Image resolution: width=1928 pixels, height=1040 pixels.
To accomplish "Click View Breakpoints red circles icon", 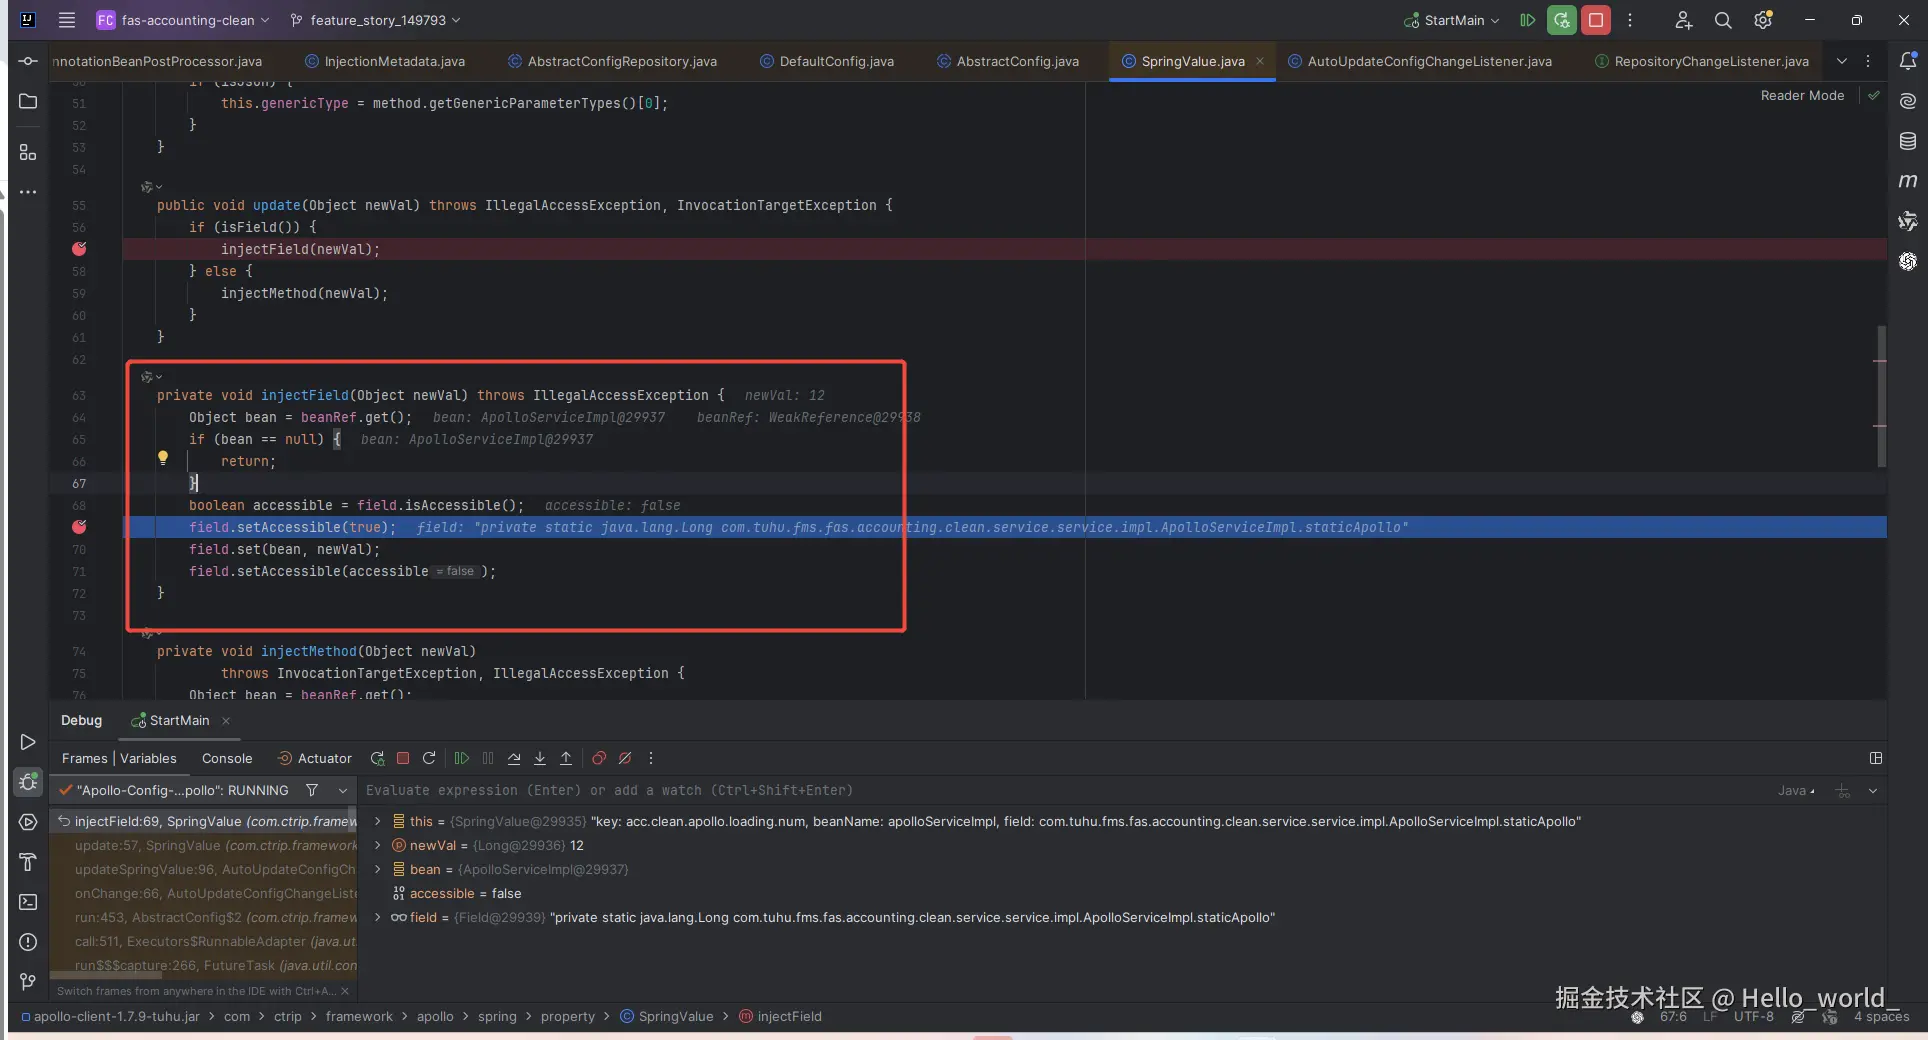I will tap(599, 758).
